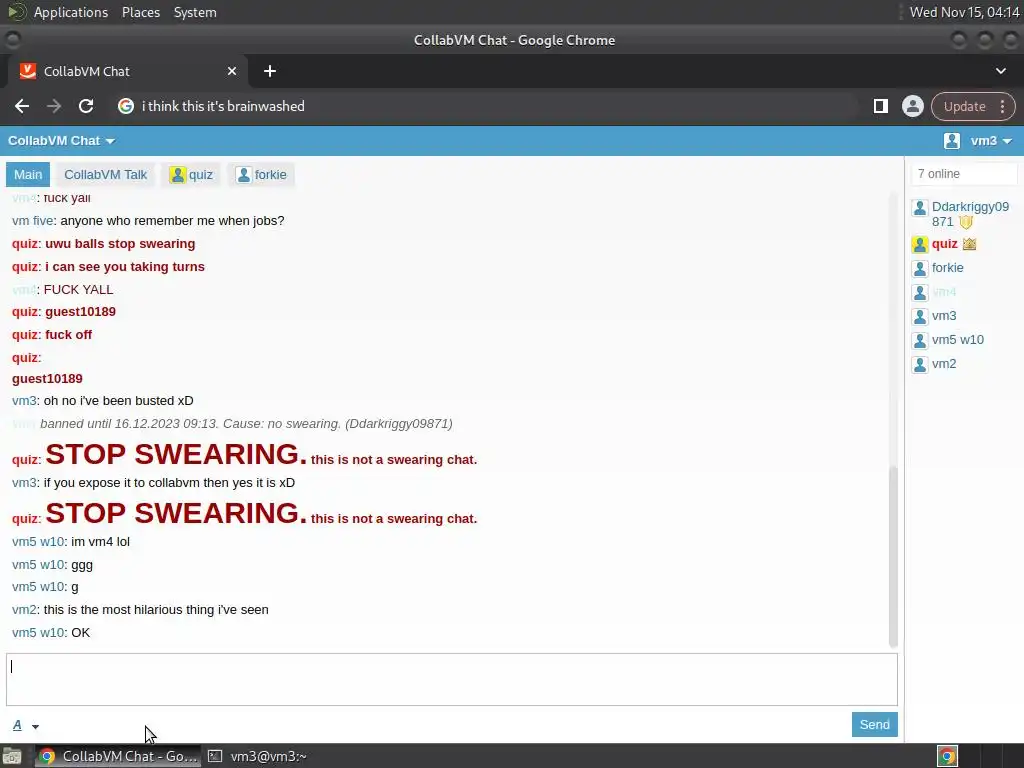Click the 'i can see you taking turns' message

tap(125, 266)
